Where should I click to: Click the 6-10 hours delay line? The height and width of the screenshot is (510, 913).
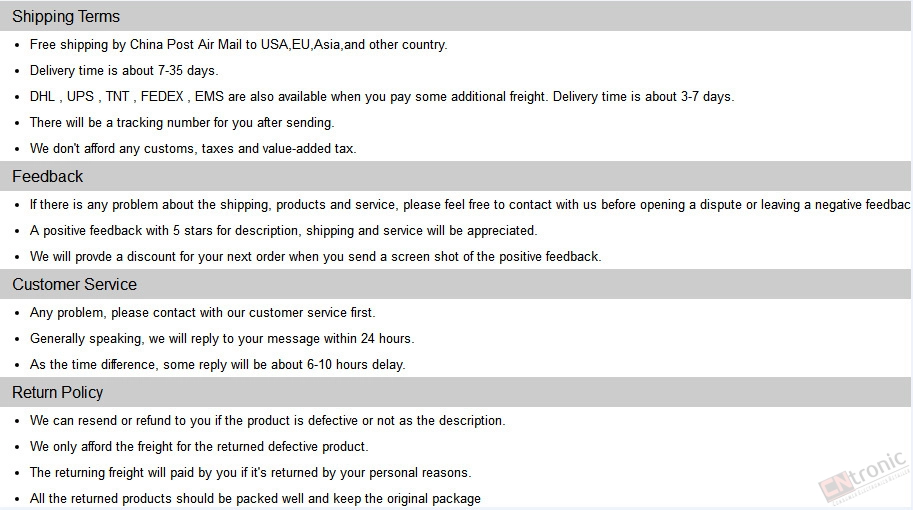(x=218, y=364)
